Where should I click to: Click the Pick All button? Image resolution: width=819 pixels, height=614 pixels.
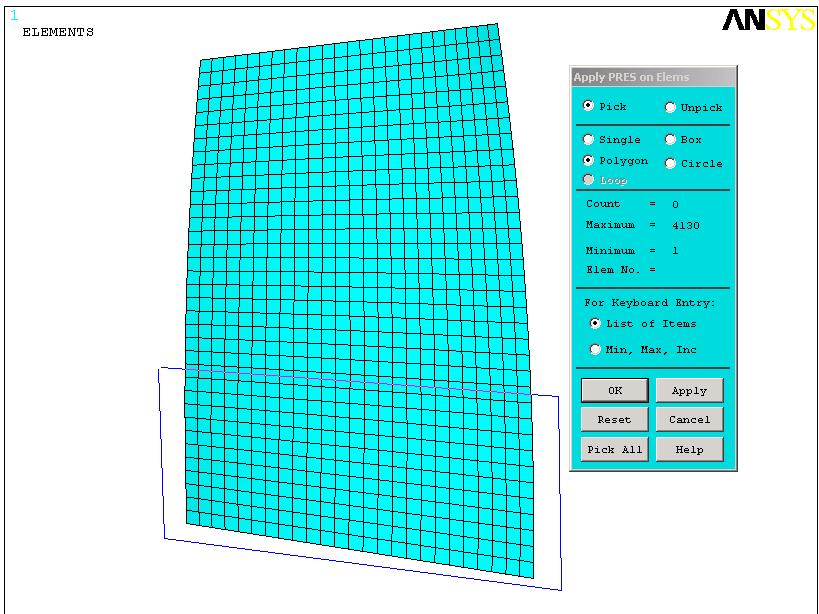tap(615, 450)
